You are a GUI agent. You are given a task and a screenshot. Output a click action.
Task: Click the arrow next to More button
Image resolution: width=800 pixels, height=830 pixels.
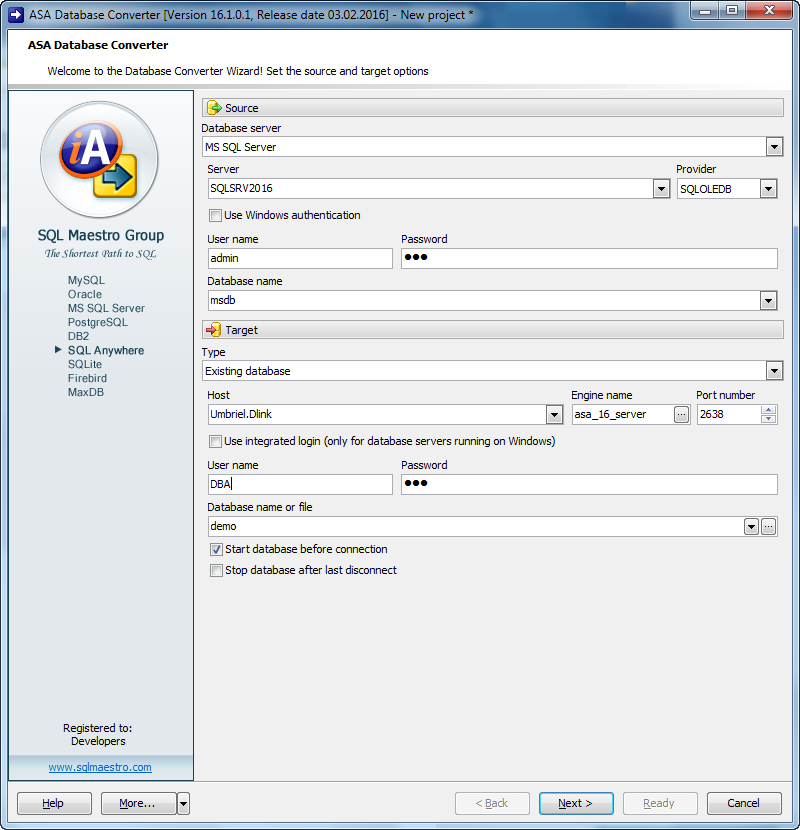tap(182, 803)
